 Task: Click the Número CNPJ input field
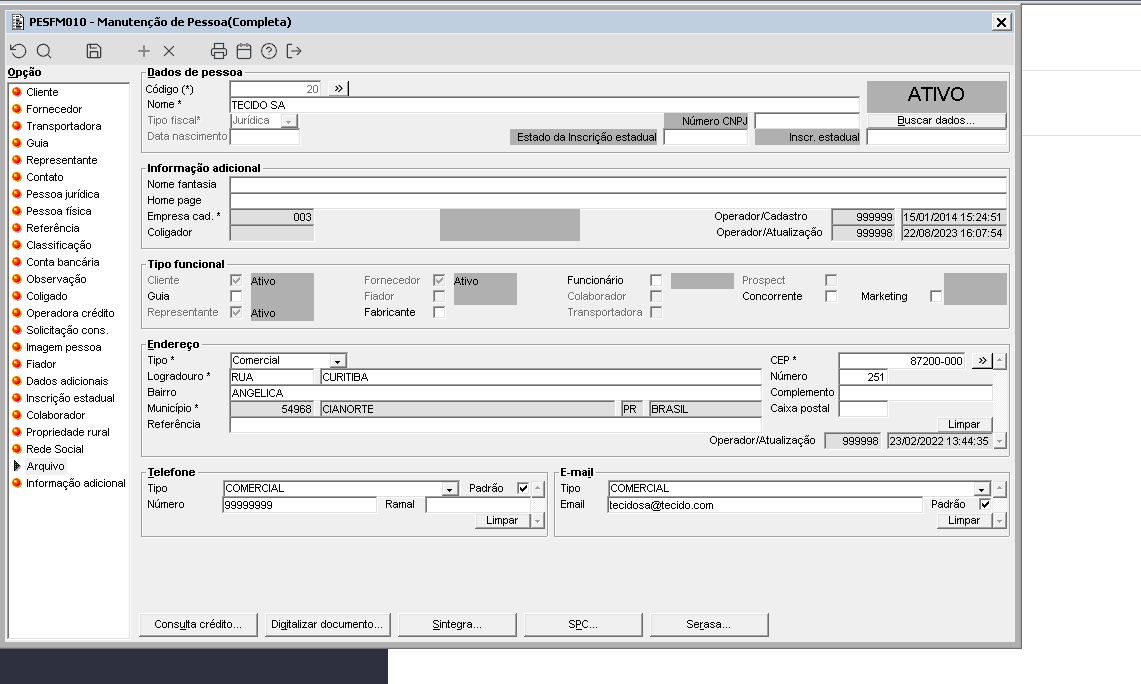[x=807, y=121]
